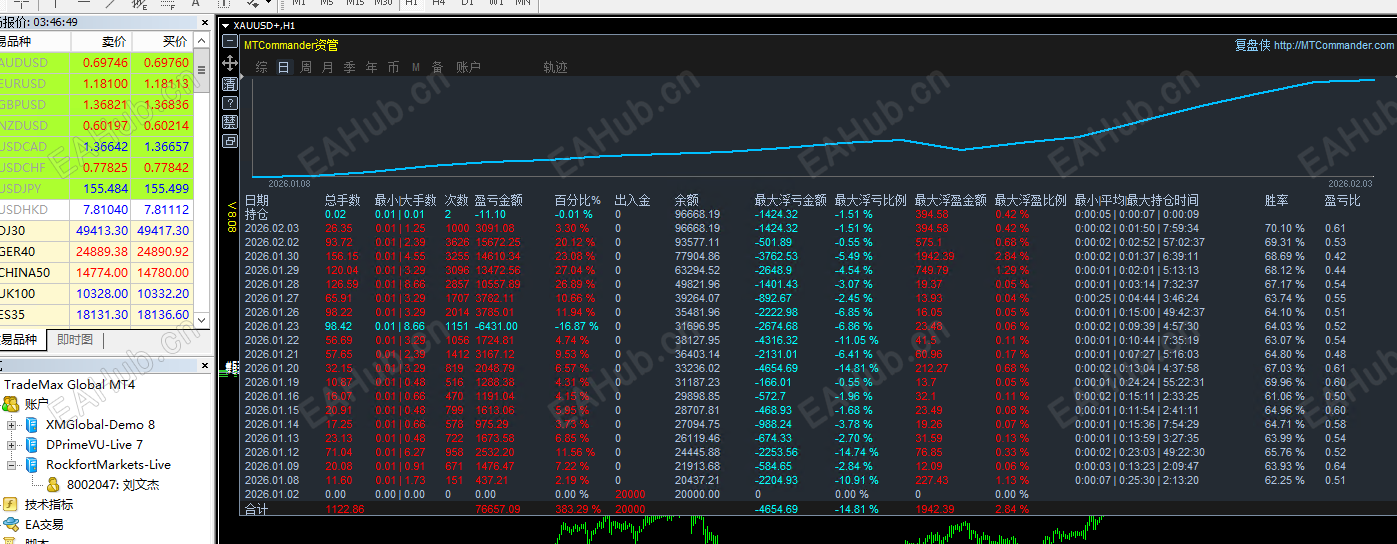Image resolution: width=1397 pixels, height=544 pixels.
Task: Click the 禁 disable icon in MTCommander sidebar
Action: tap(230, 122)
